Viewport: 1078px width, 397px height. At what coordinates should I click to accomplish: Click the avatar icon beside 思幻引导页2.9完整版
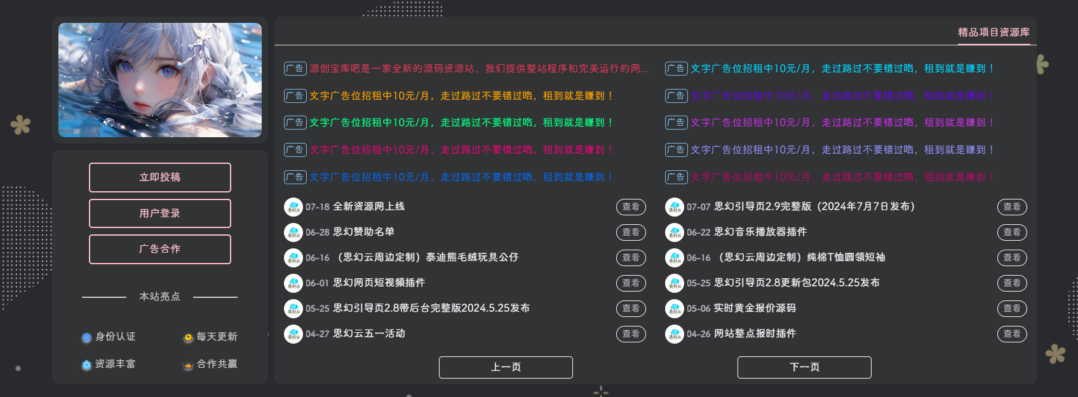tap(674, 207)
